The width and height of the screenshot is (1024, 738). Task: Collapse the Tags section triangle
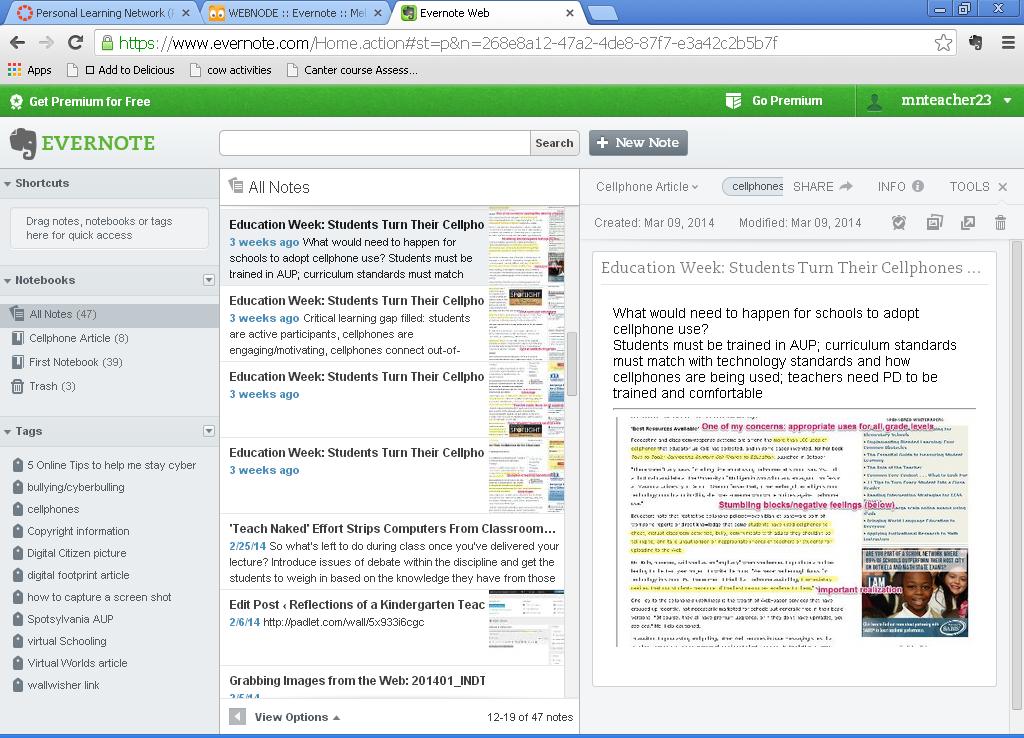[x=7, y=432]
